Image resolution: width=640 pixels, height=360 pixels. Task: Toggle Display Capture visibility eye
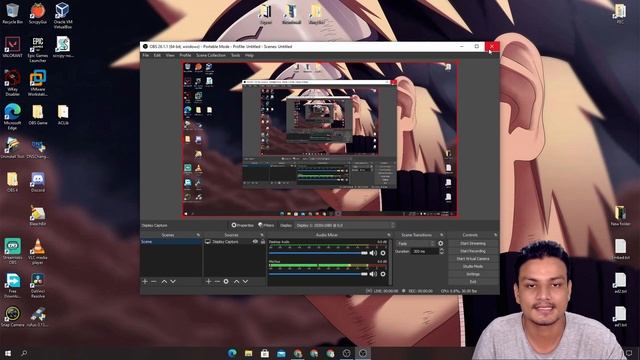coord(255,242)
